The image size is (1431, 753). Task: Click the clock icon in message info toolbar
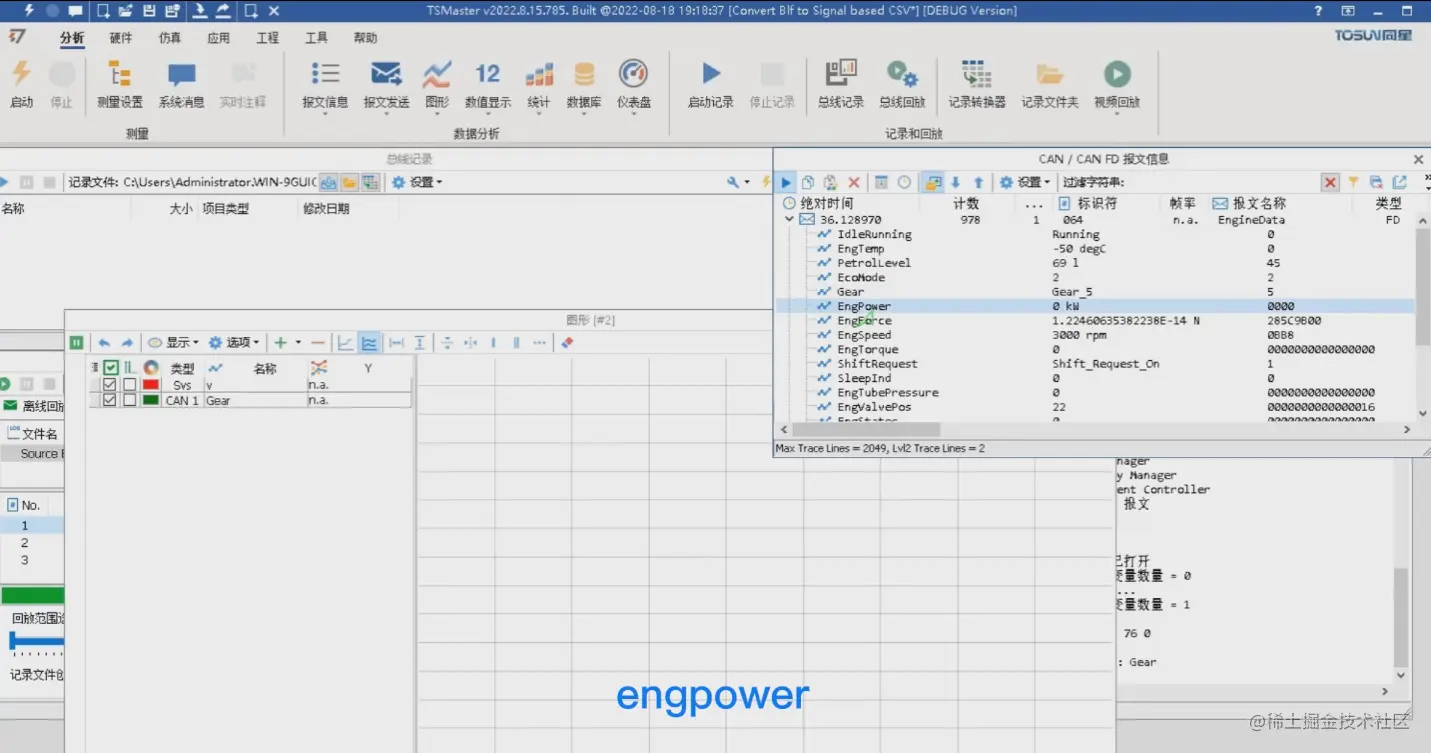coord(904,182)
